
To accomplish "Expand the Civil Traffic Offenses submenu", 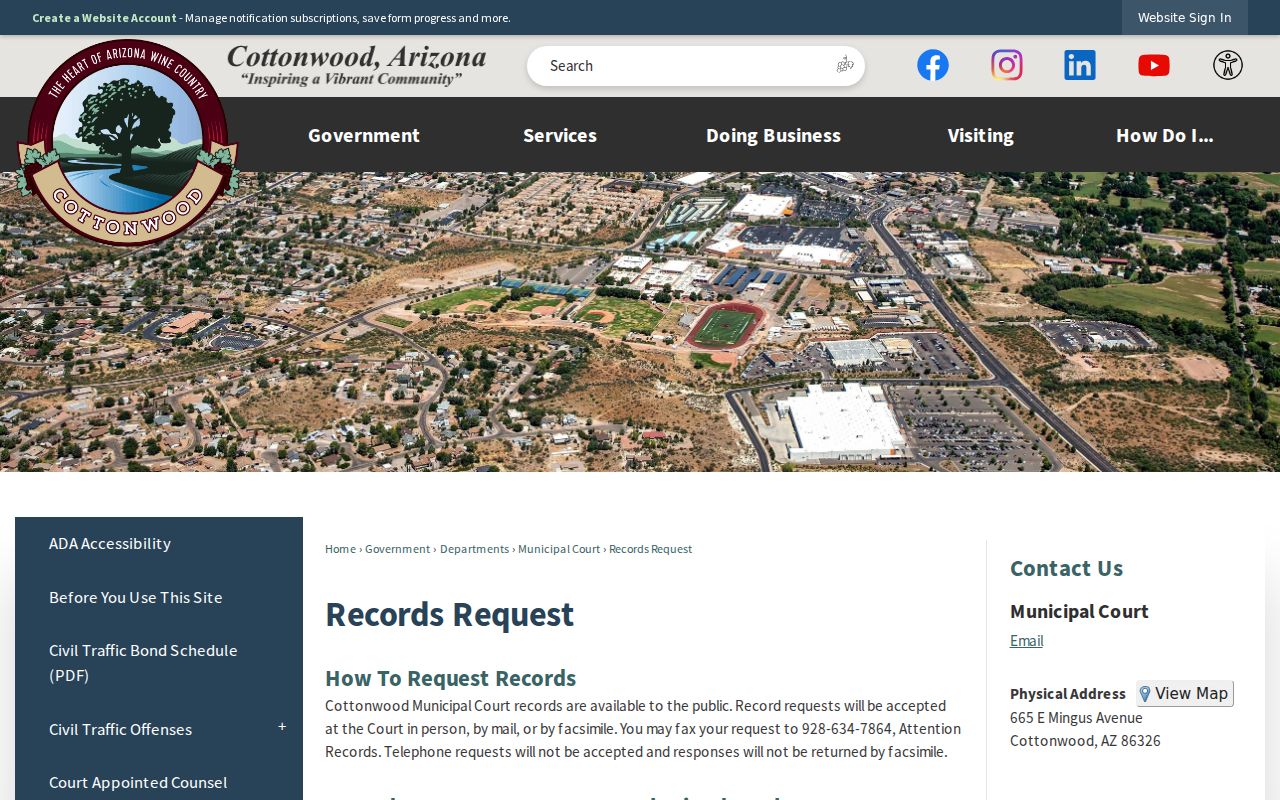I will [282, 727].
